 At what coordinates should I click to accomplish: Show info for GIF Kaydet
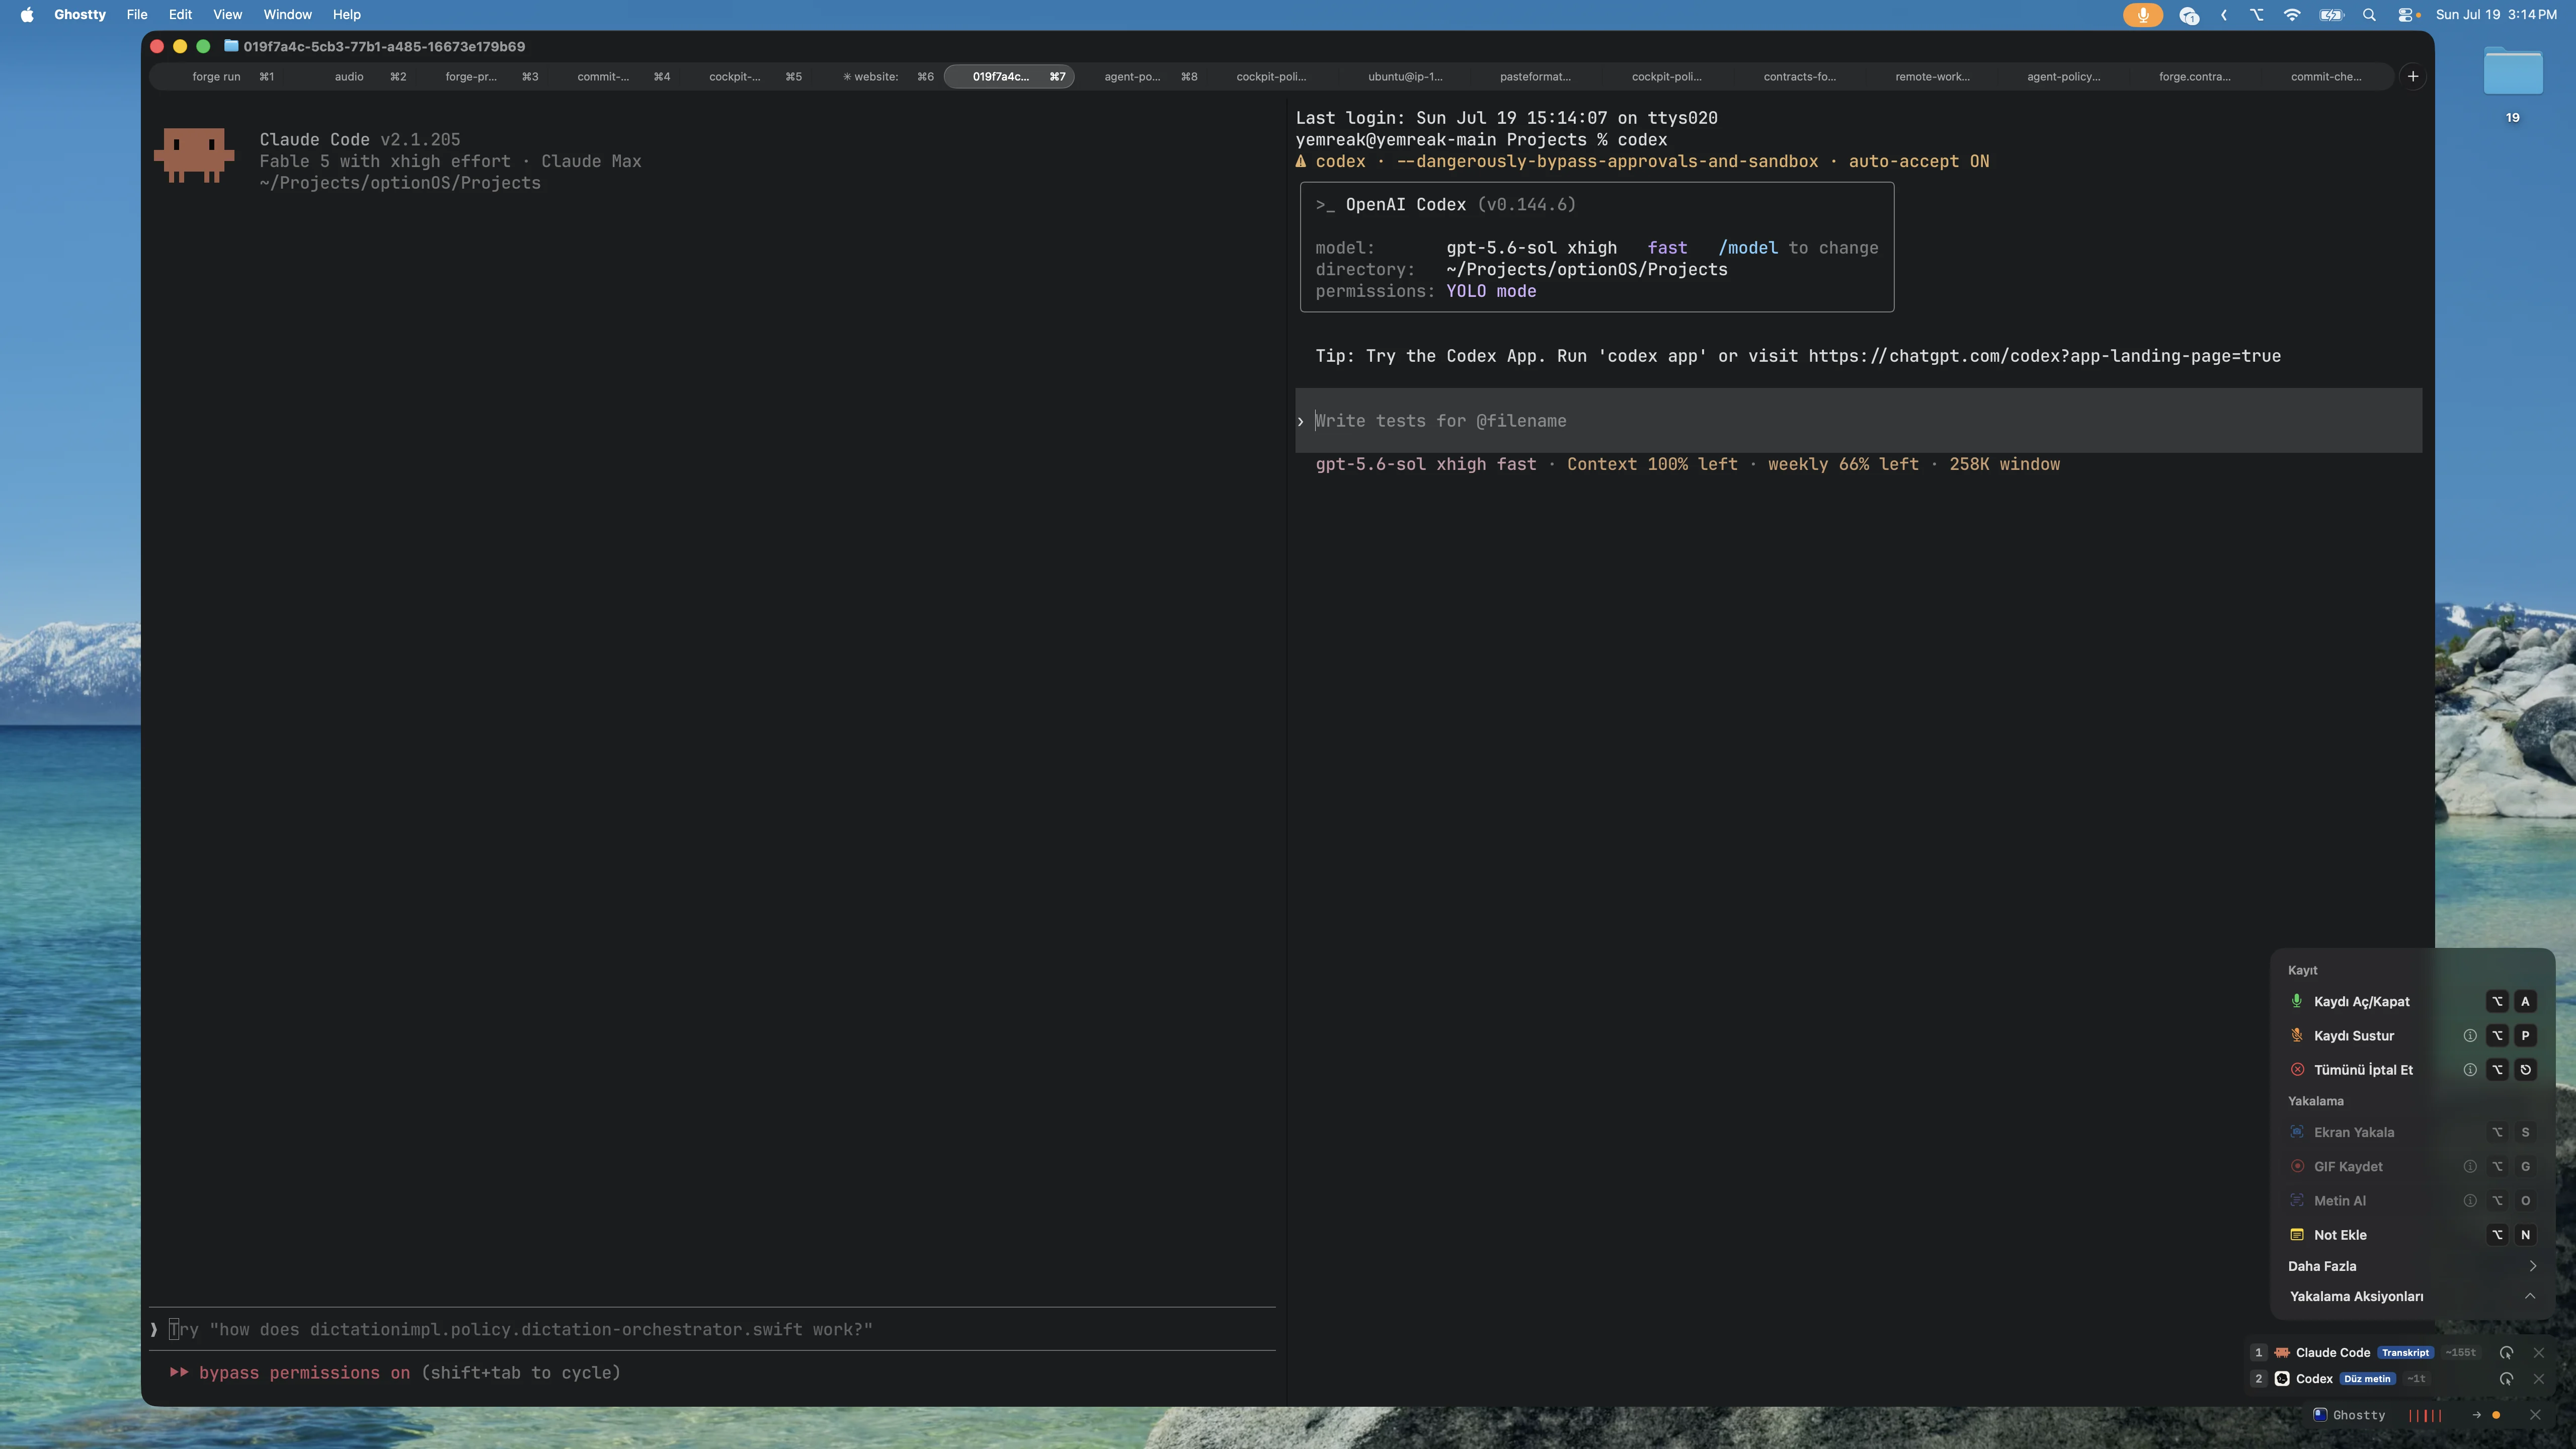tap(2470, 1166)
